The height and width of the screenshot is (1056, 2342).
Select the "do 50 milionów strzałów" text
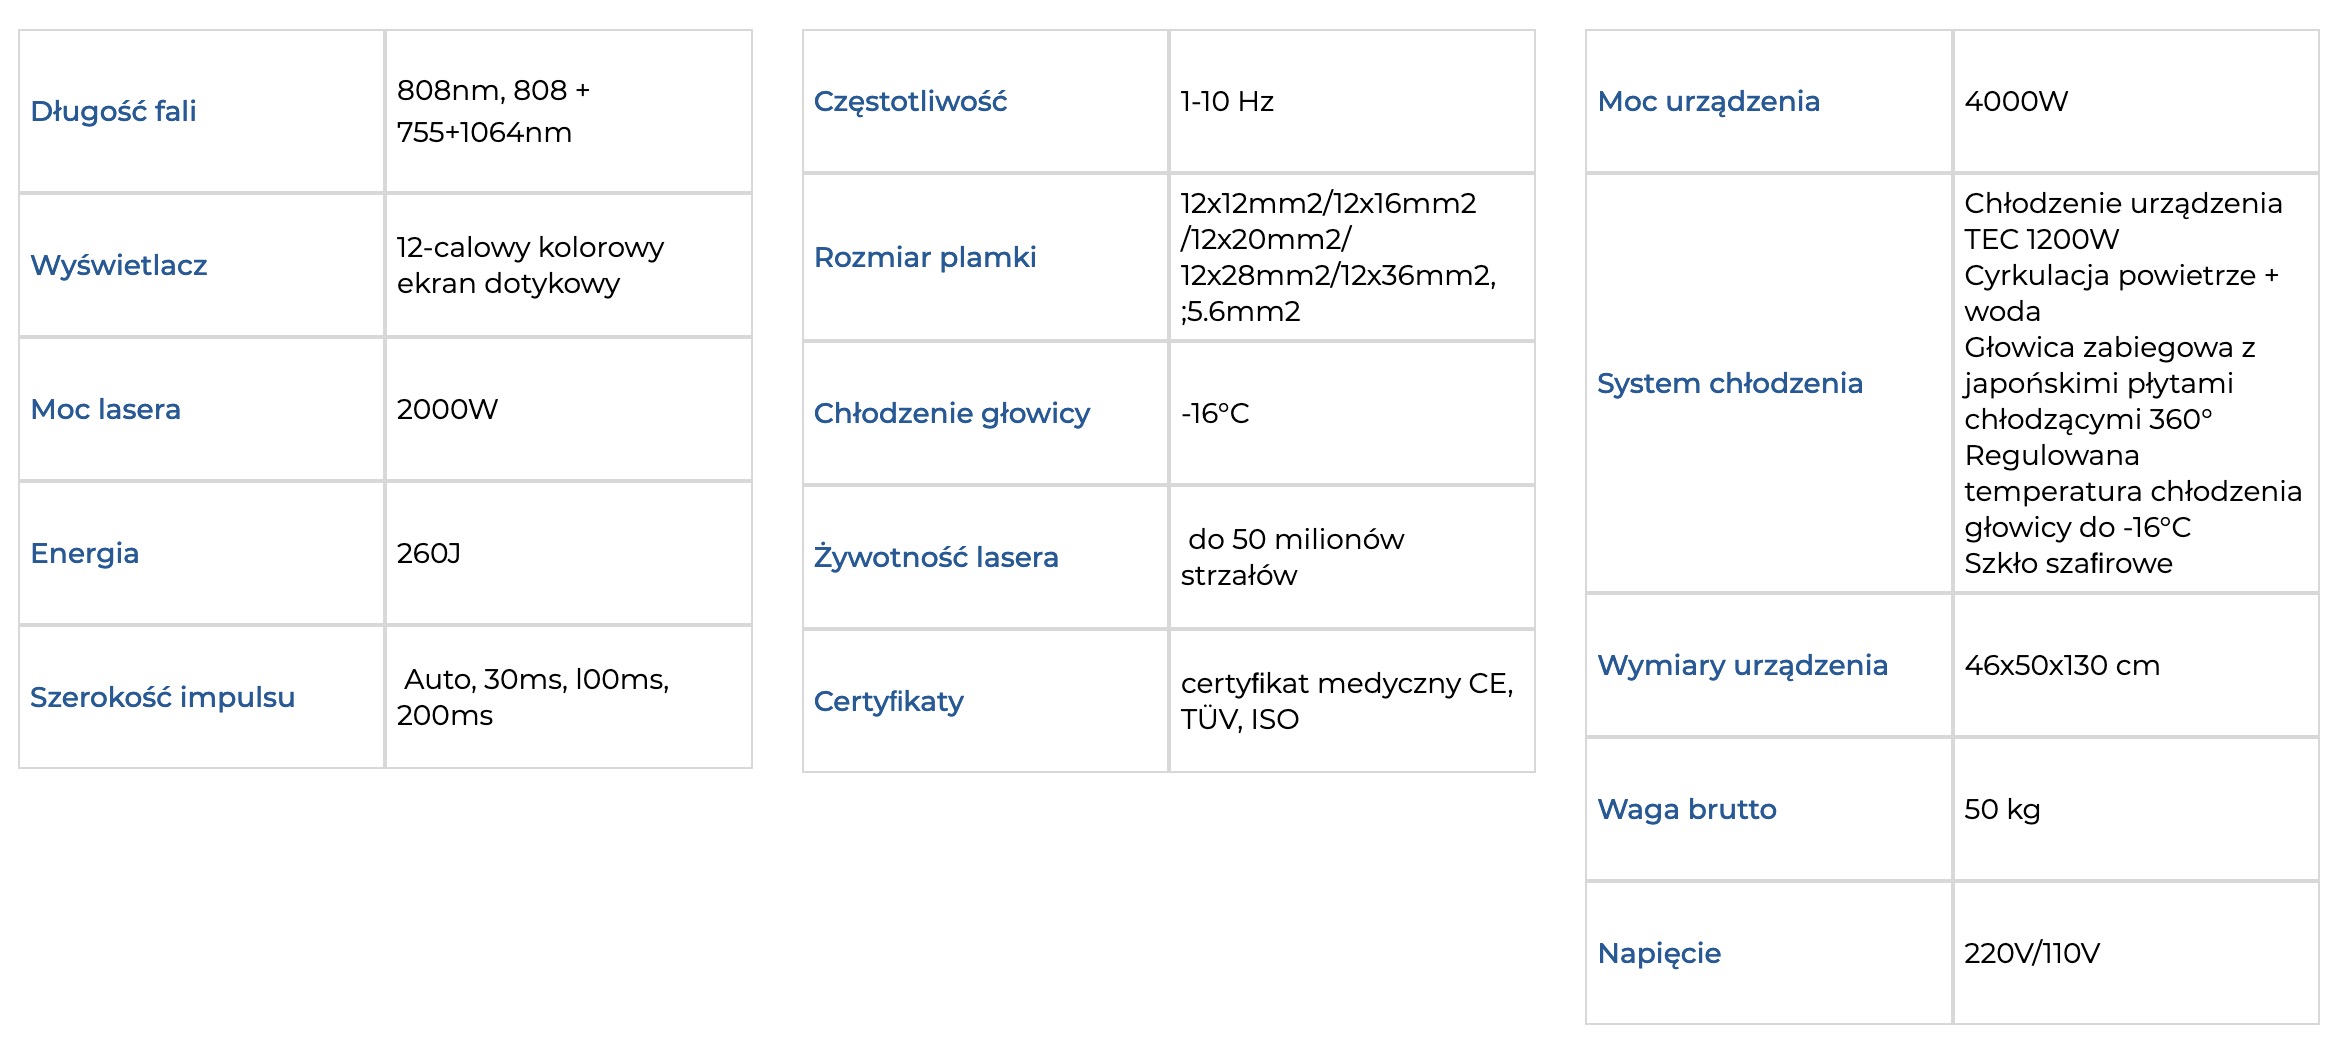tap(1292, 557)
